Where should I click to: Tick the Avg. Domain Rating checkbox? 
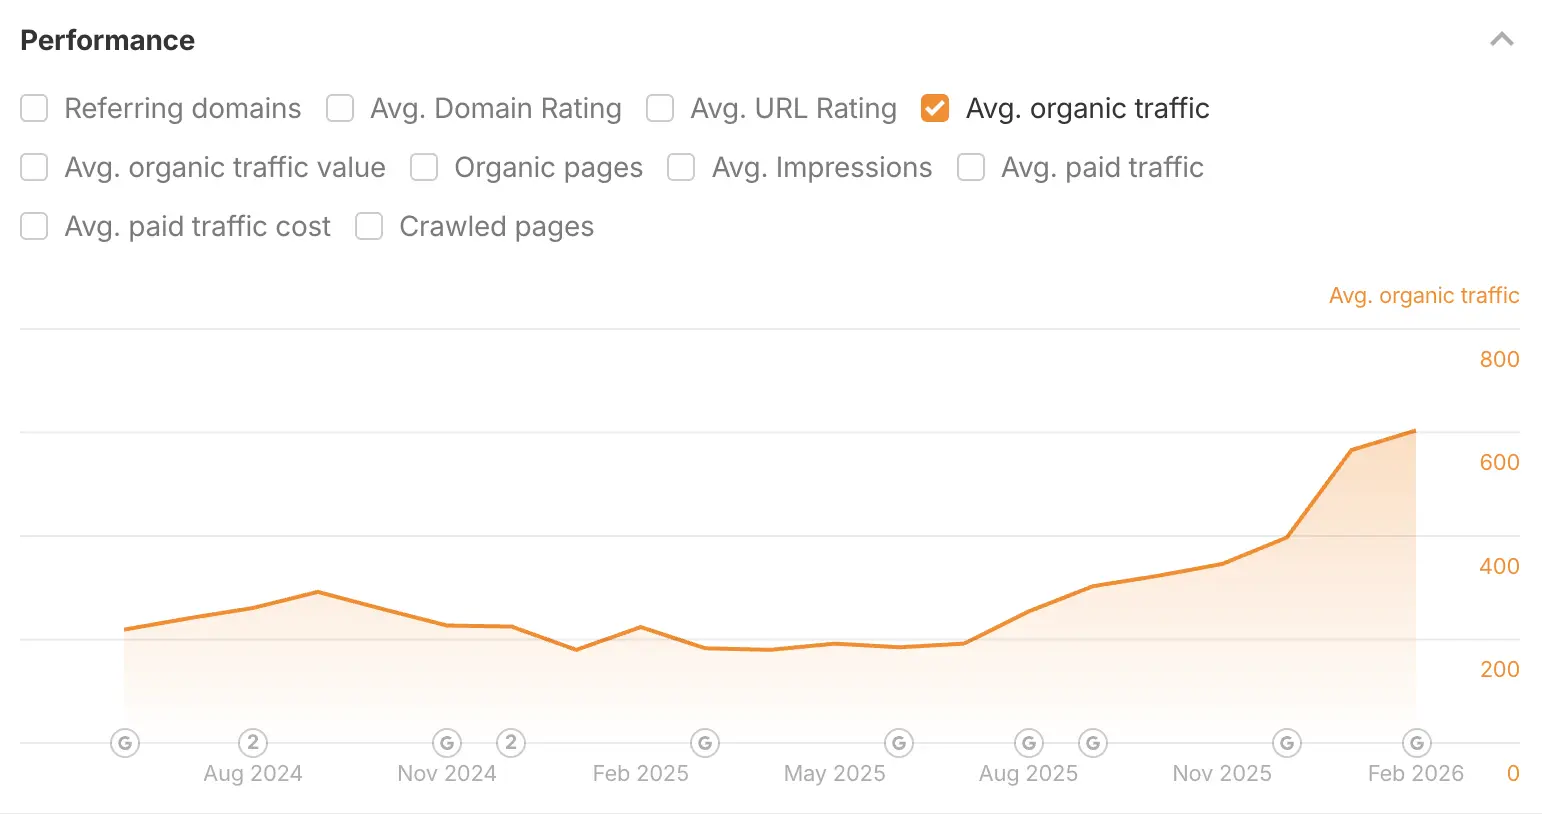pos(340,108)
